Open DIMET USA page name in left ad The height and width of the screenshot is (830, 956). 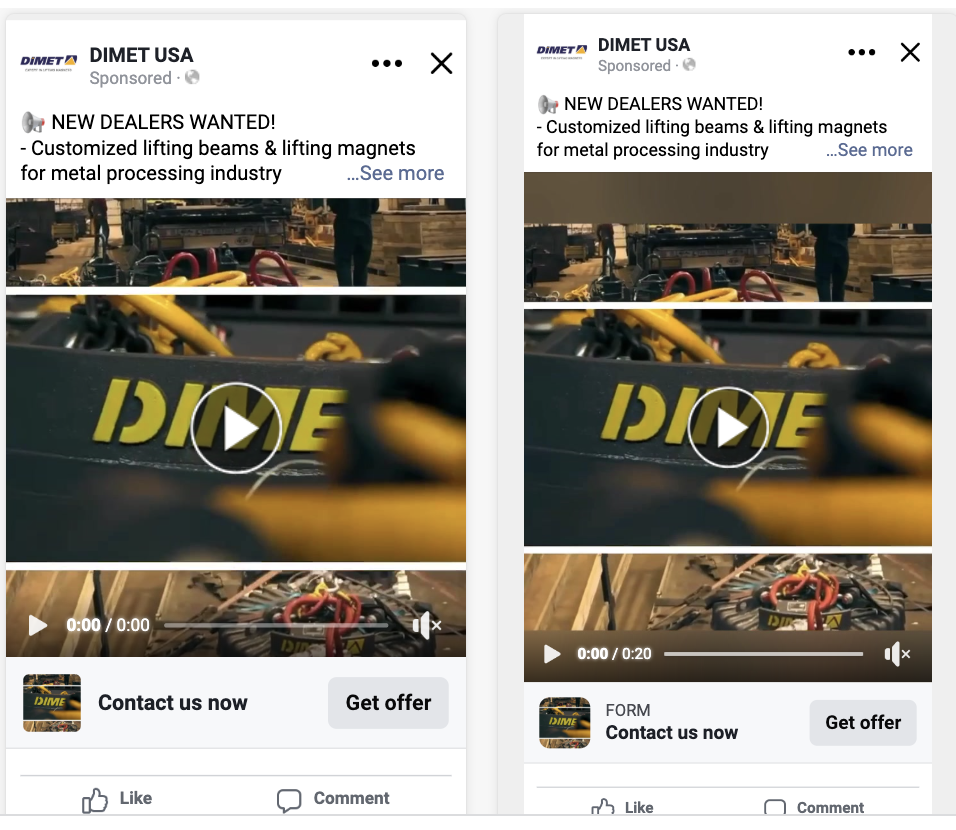tap(141, 55)
